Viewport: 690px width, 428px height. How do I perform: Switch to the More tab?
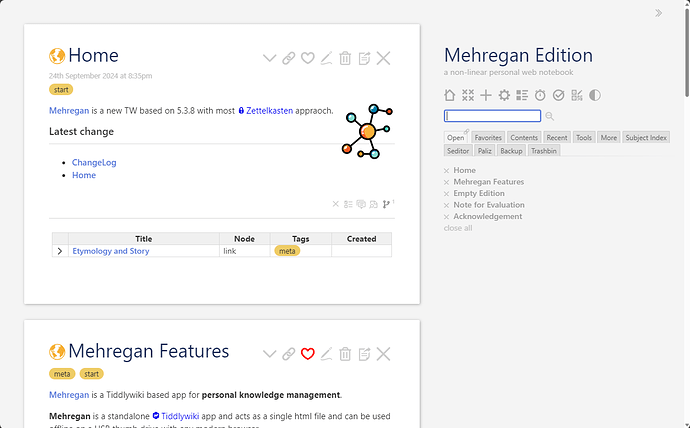pos(609,138)
